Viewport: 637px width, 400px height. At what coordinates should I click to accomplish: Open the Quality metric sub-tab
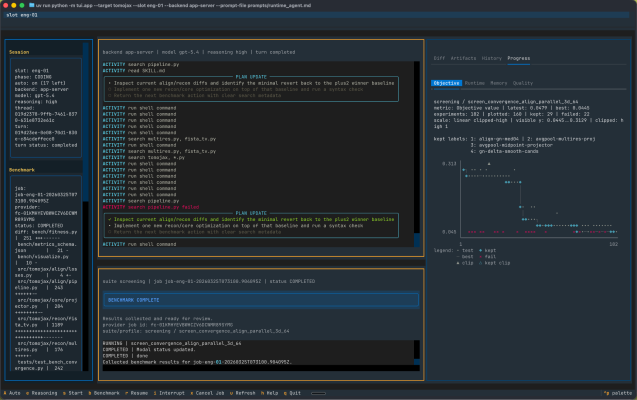[522, 83]
